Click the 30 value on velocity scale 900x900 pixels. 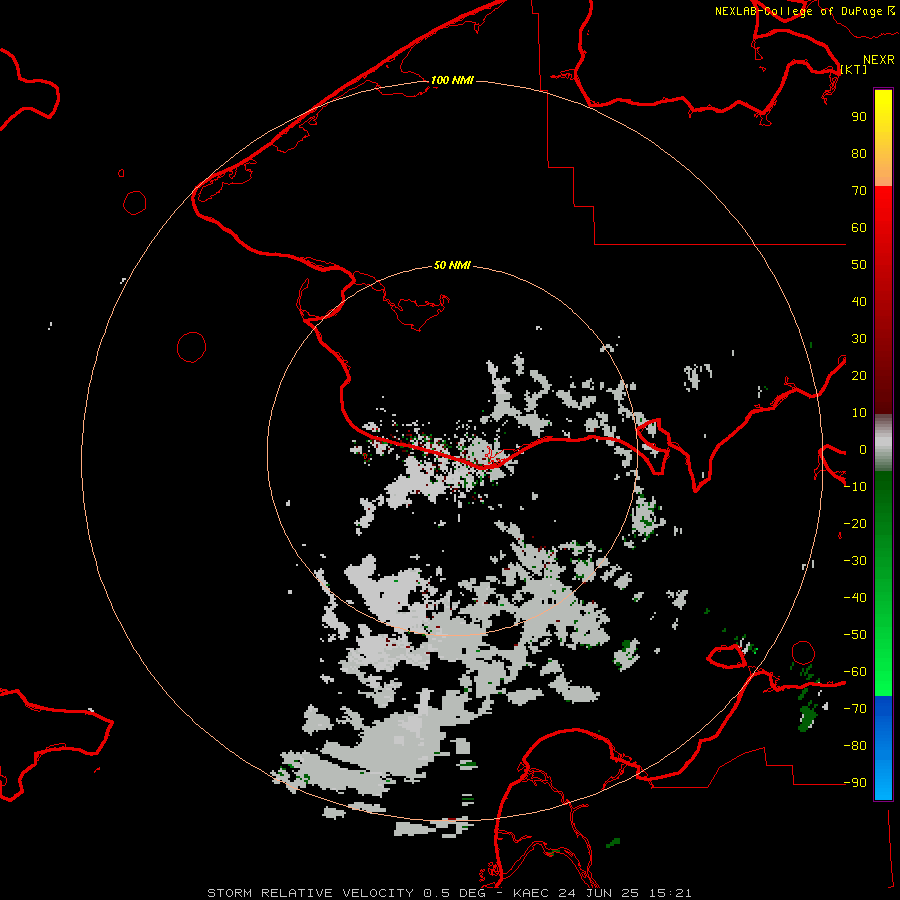859,339
